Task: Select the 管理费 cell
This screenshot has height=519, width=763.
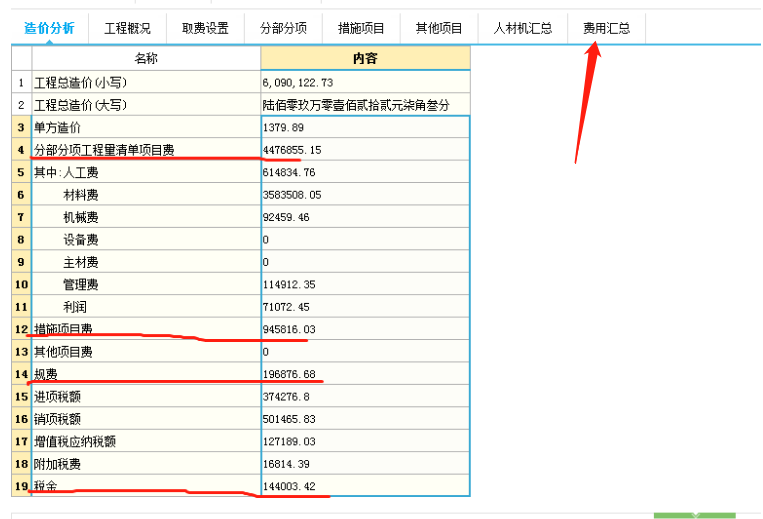Action: pyautogui.click(x=146, y=284)
